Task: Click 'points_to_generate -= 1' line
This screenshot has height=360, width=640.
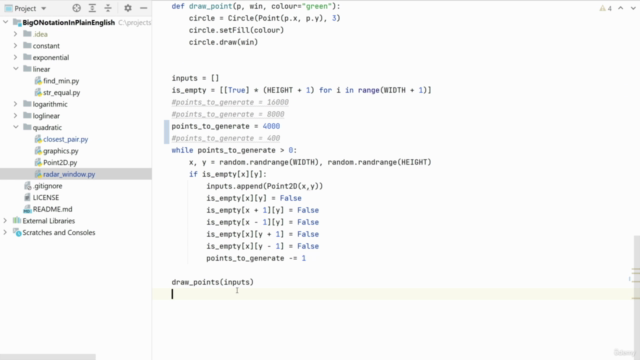Action: click(x=256, y=258)
